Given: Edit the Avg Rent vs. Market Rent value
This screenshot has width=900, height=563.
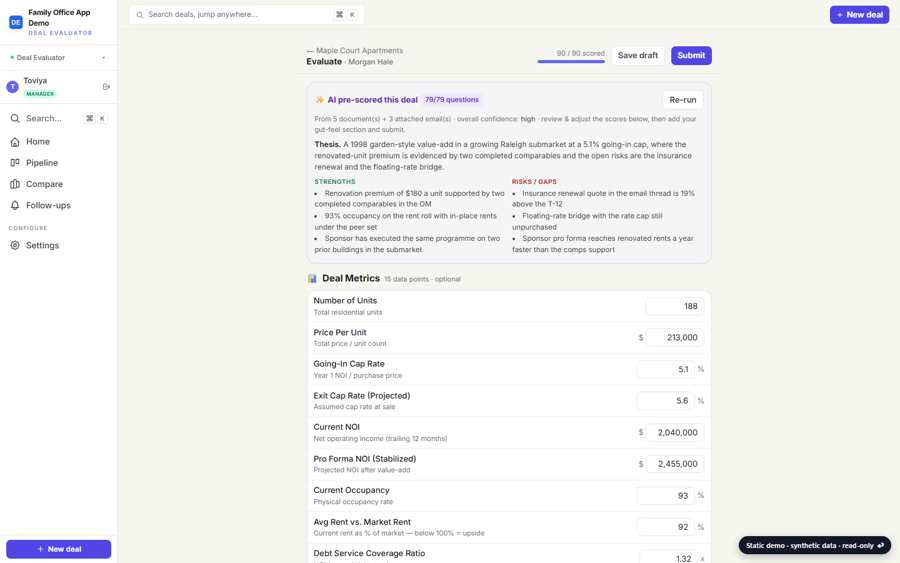Looking at the screenshot, I should click(x=665, y=527).
